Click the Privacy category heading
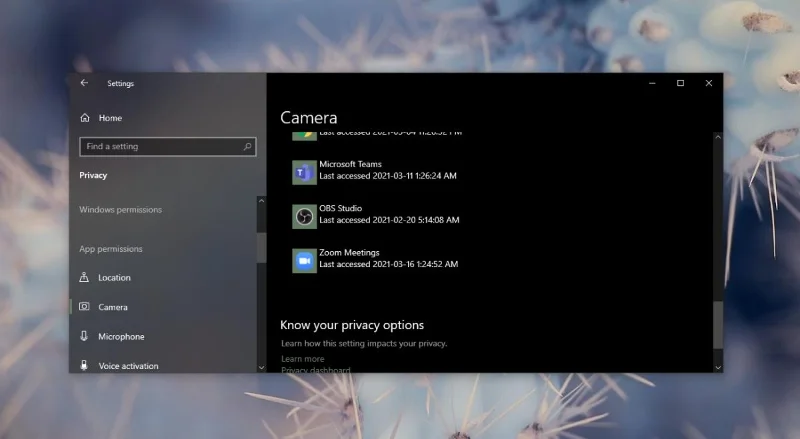This screenshot has width=800, height=439. click(x=93, y=176)
